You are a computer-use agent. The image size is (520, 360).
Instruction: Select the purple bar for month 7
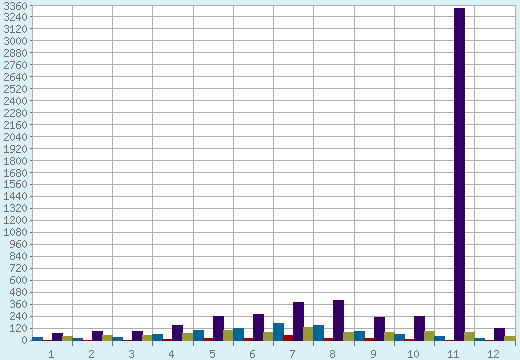(x=298, y=321)
